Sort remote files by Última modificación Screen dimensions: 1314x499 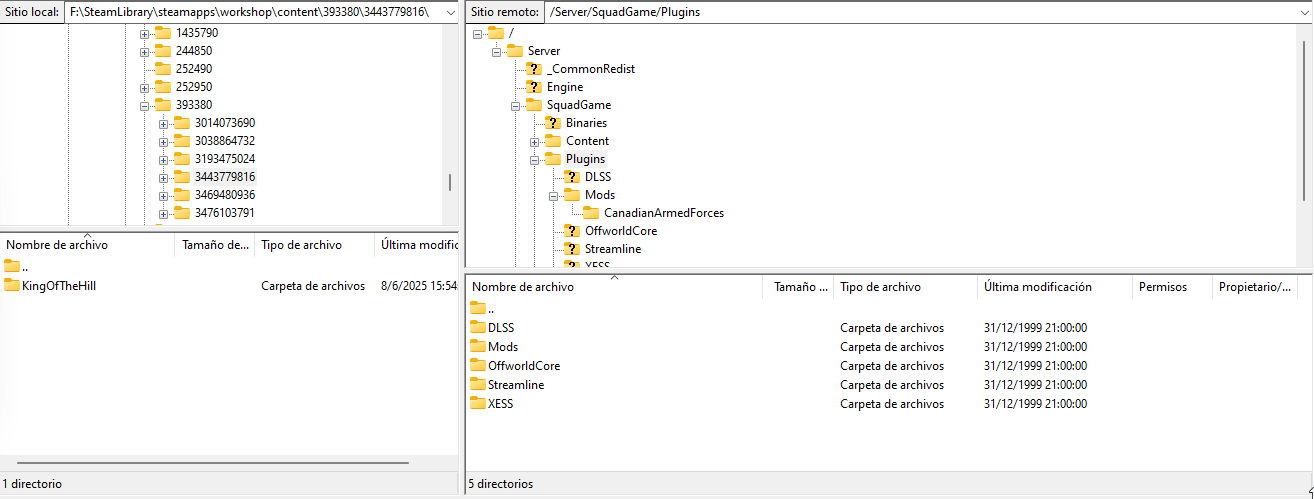click(1055, 287)
